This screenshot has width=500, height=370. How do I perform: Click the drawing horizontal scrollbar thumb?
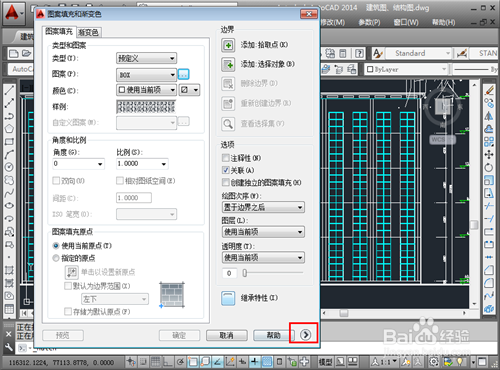point(343,313)
